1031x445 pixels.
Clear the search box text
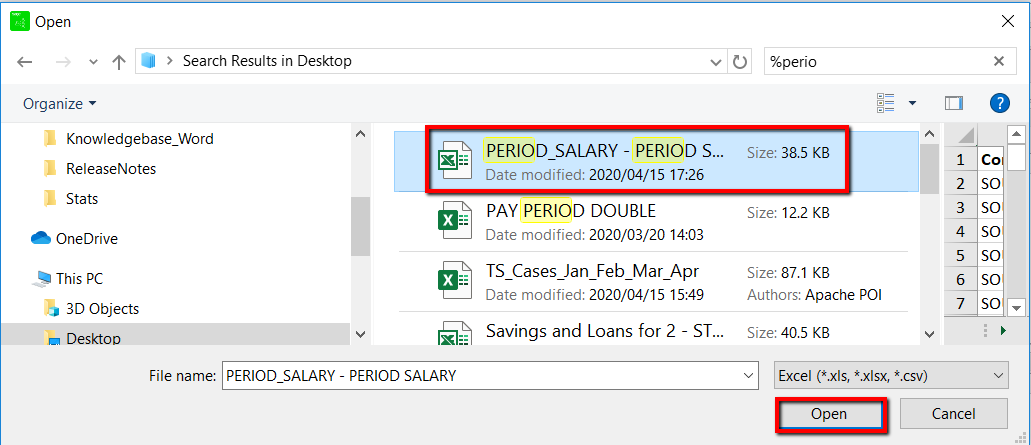click(998, 62)
